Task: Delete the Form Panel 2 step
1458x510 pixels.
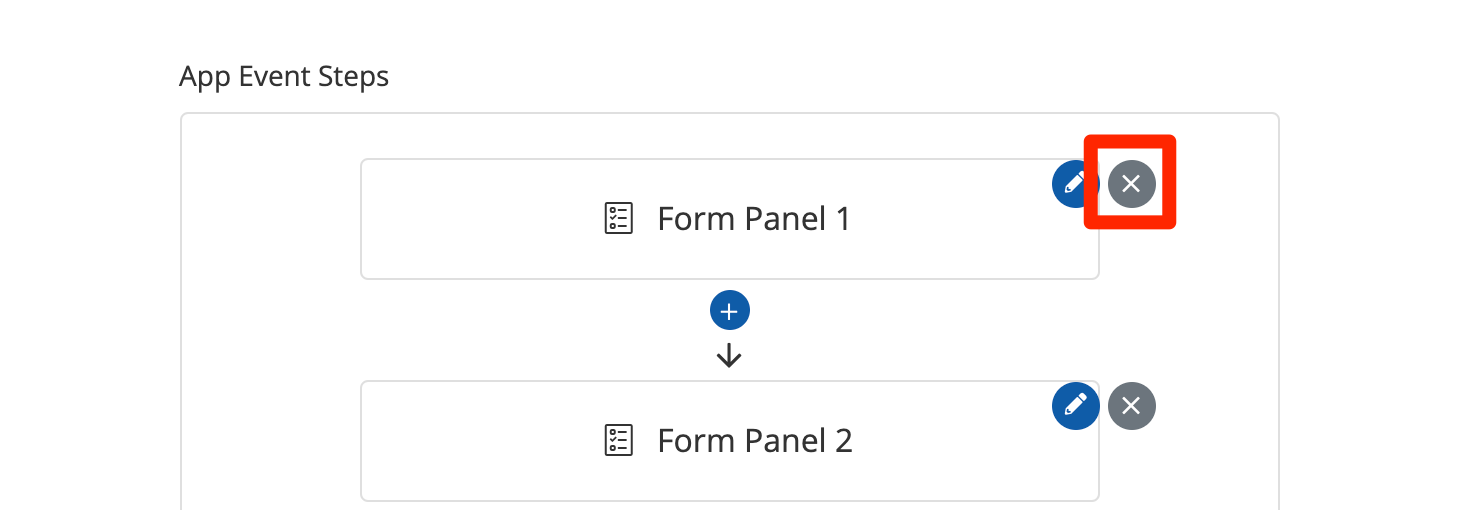Action: pos(1131,405)
